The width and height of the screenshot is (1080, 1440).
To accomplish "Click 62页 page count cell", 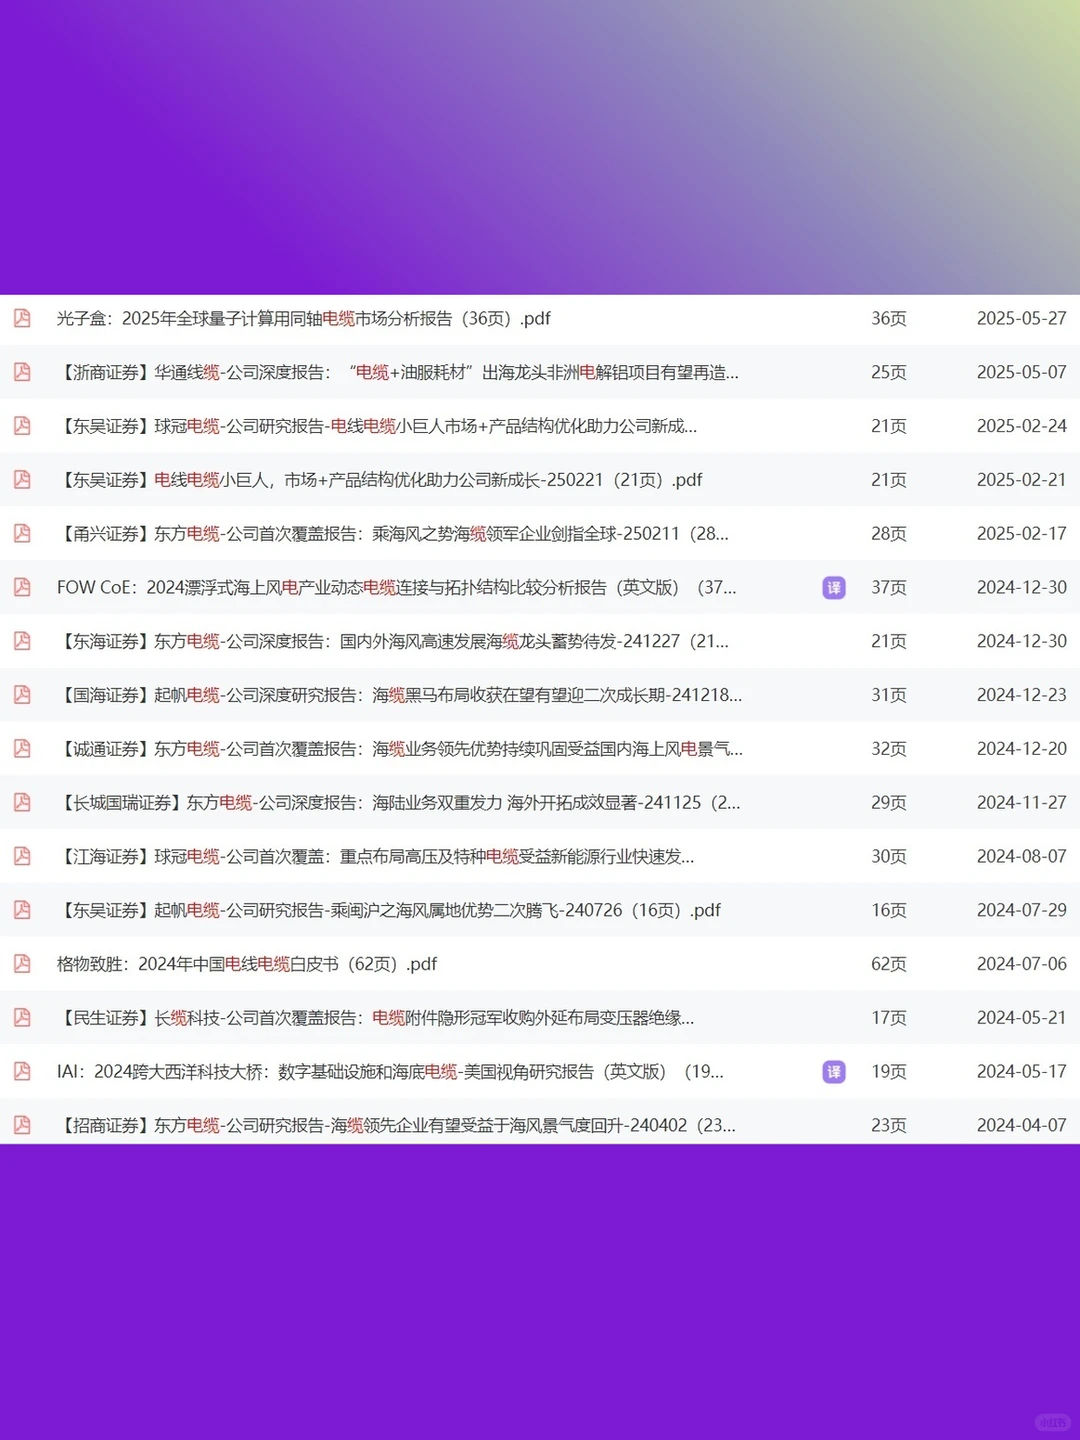I will [889, 964].
